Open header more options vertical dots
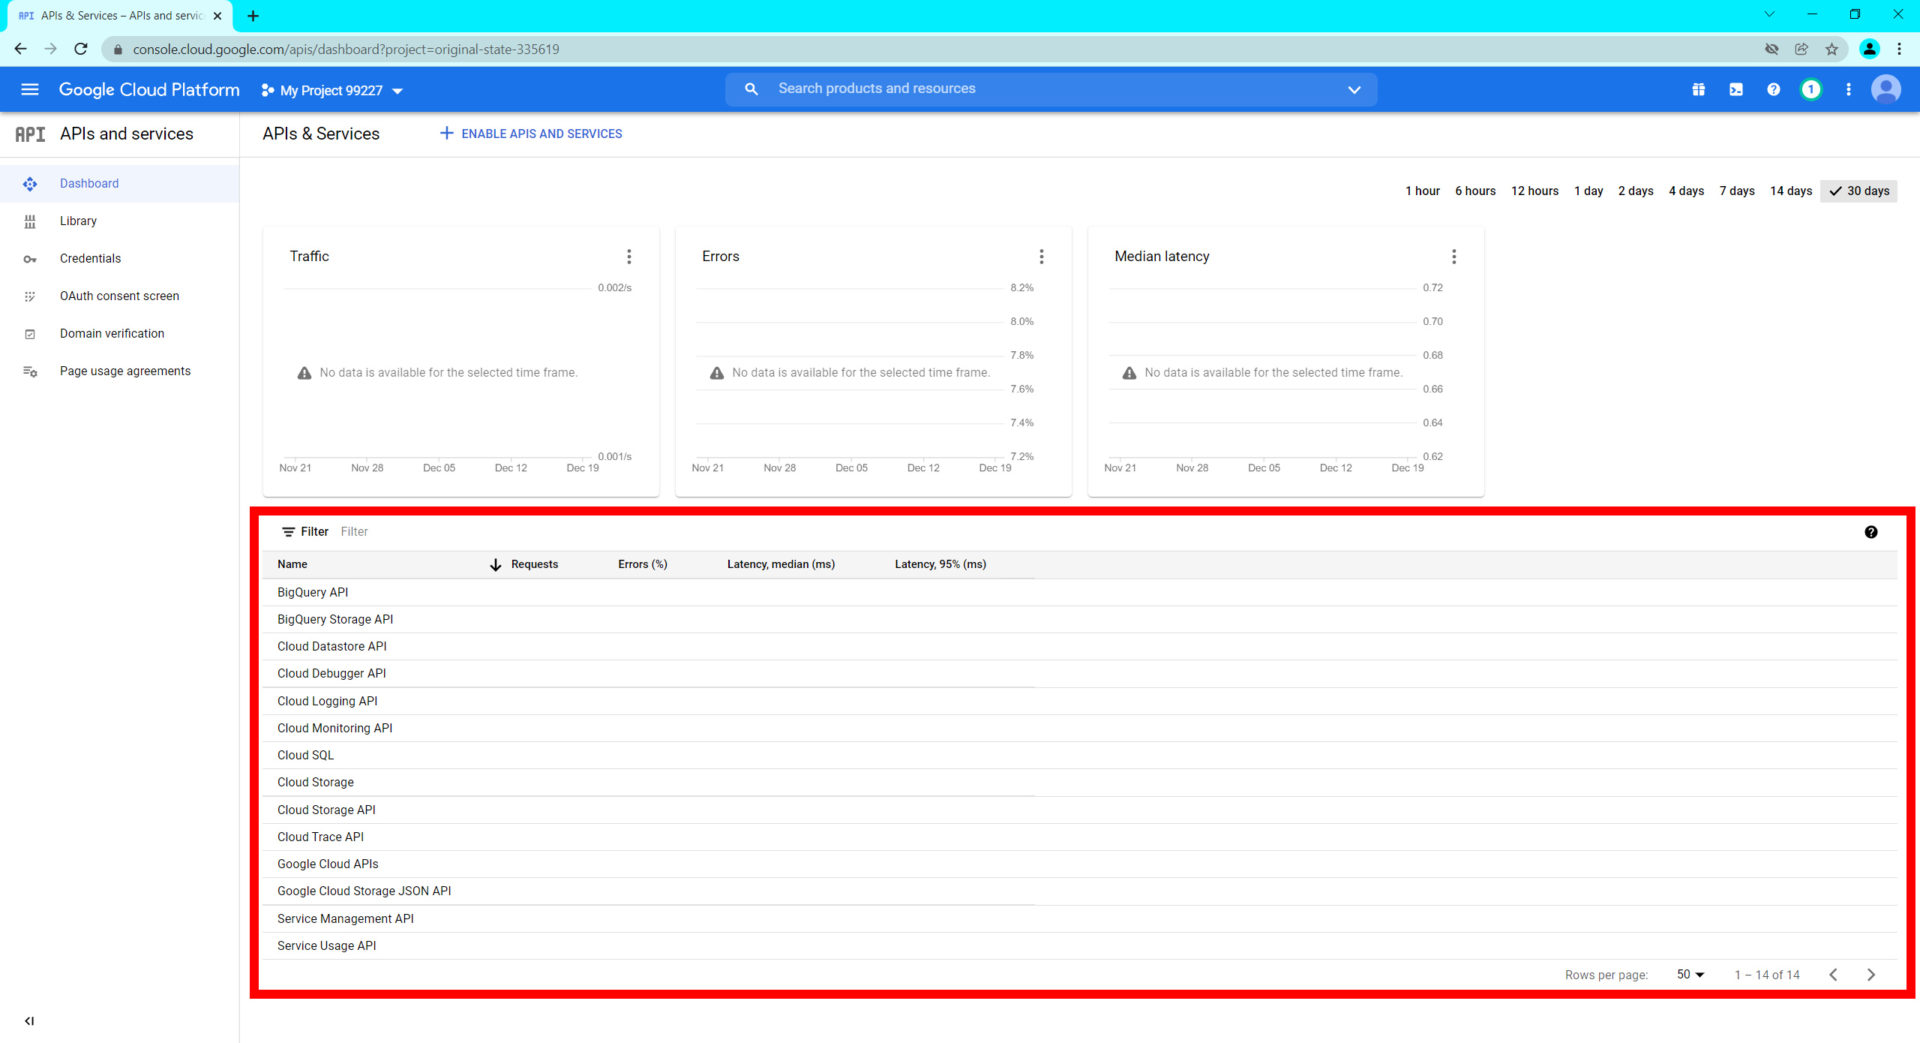1920x1043 pixels. coord(1848,89)
